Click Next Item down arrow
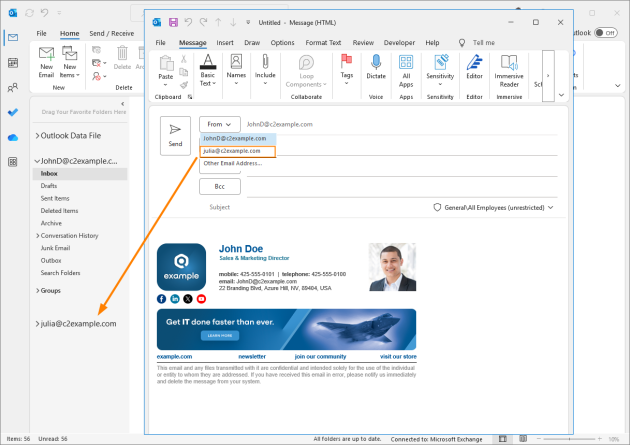 point(233,22)
